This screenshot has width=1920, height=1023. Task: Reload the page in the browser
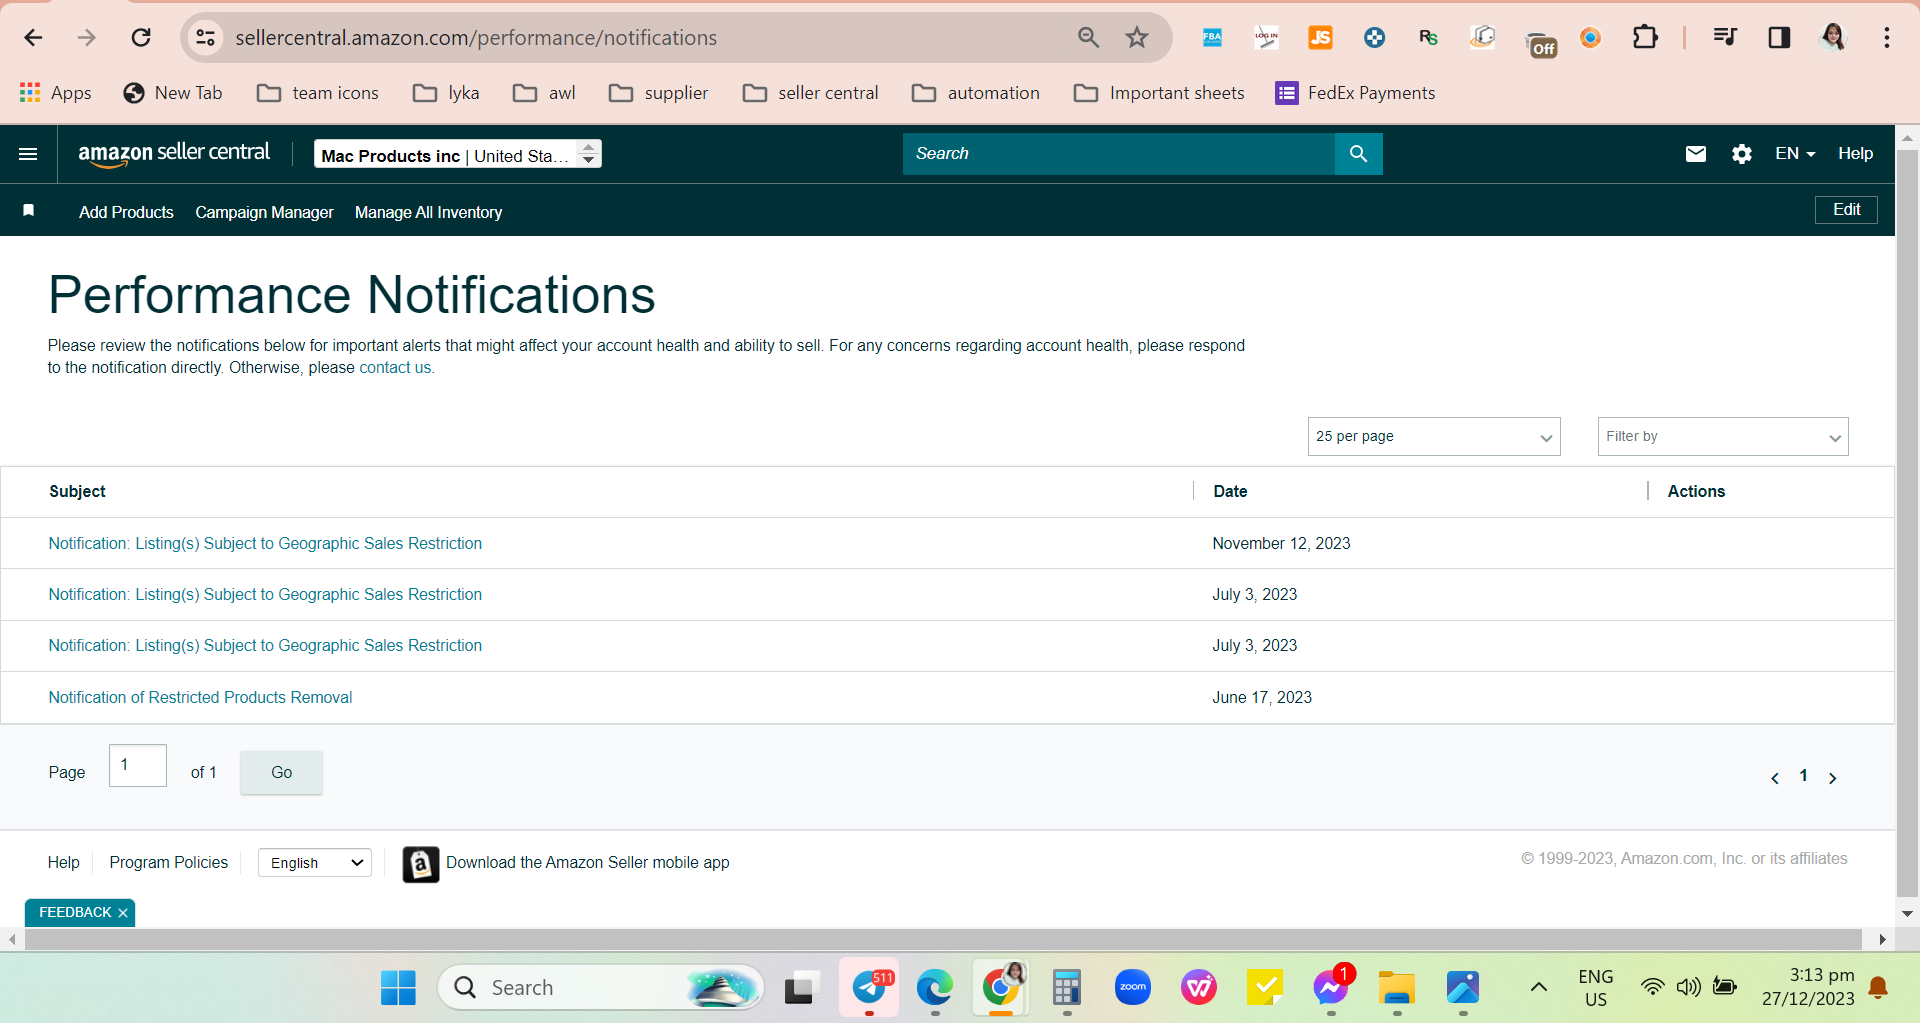pos(141,37)
